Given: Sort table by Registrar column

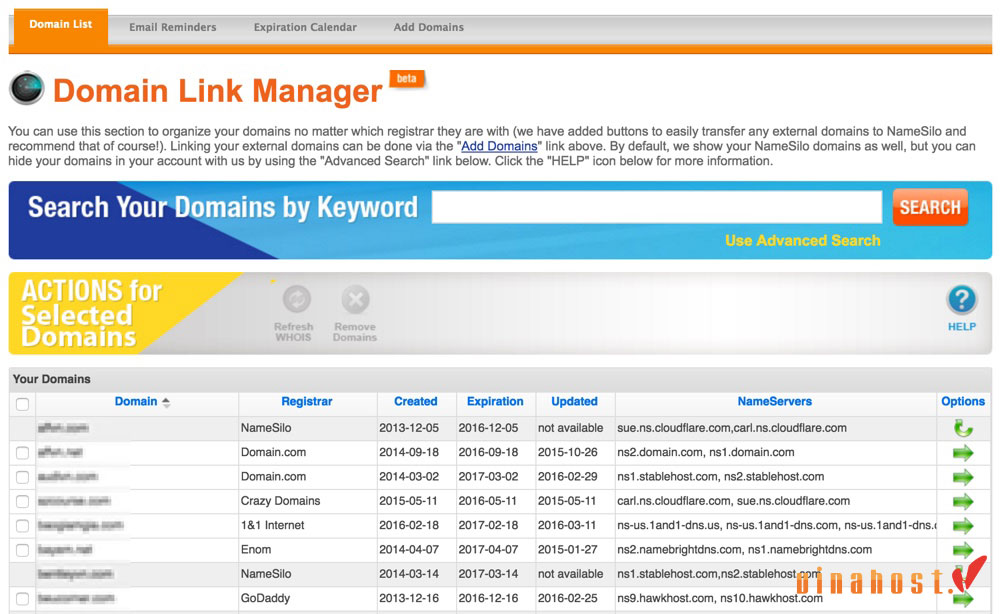Looking at the screenshot, I should [307, 402].
